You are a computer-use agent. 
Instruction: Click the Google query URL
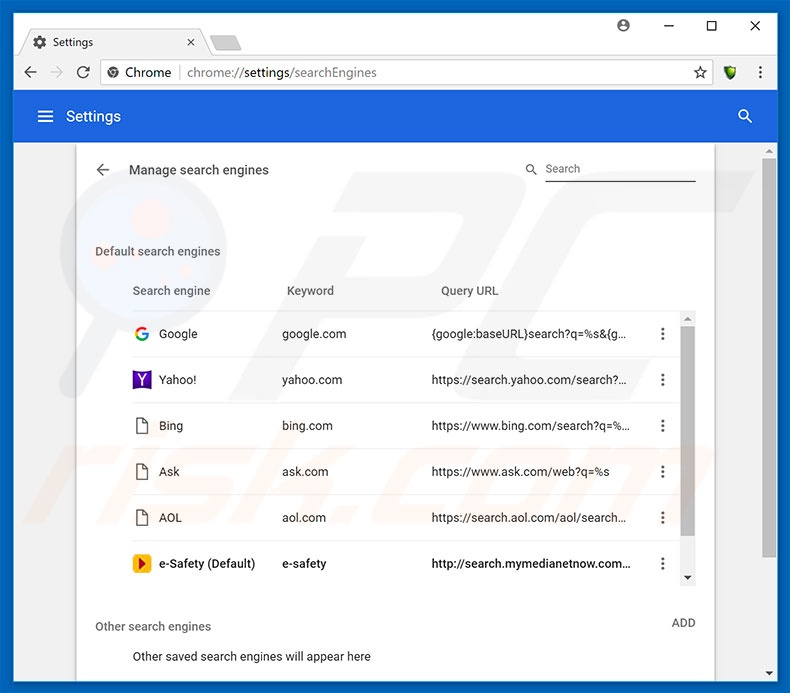click(x=529, y=334)
